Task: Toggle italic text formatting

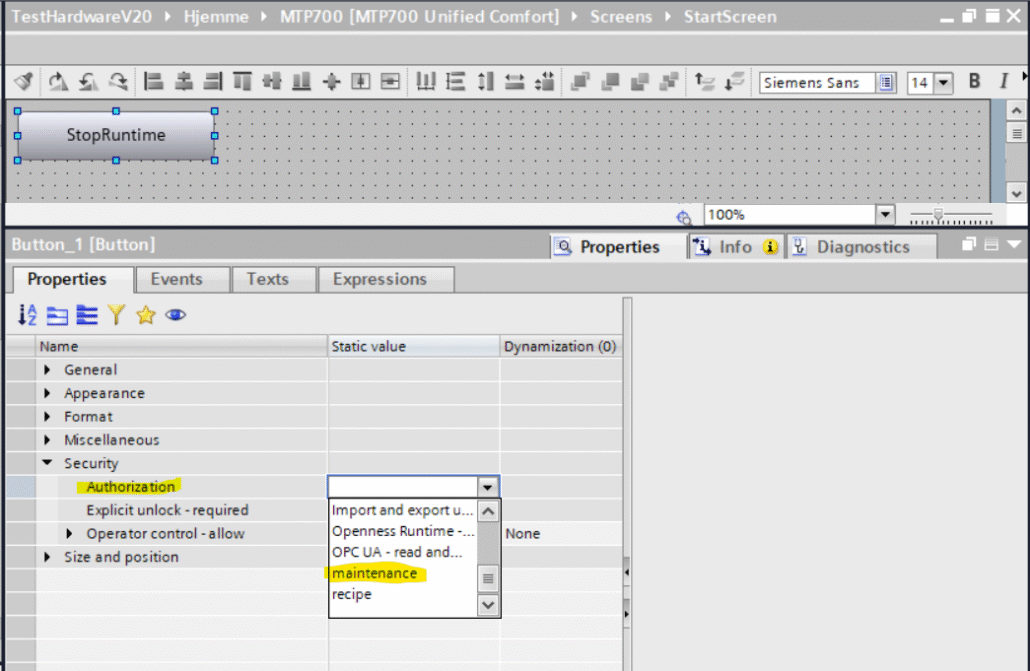Action: tap(1004, 83)
